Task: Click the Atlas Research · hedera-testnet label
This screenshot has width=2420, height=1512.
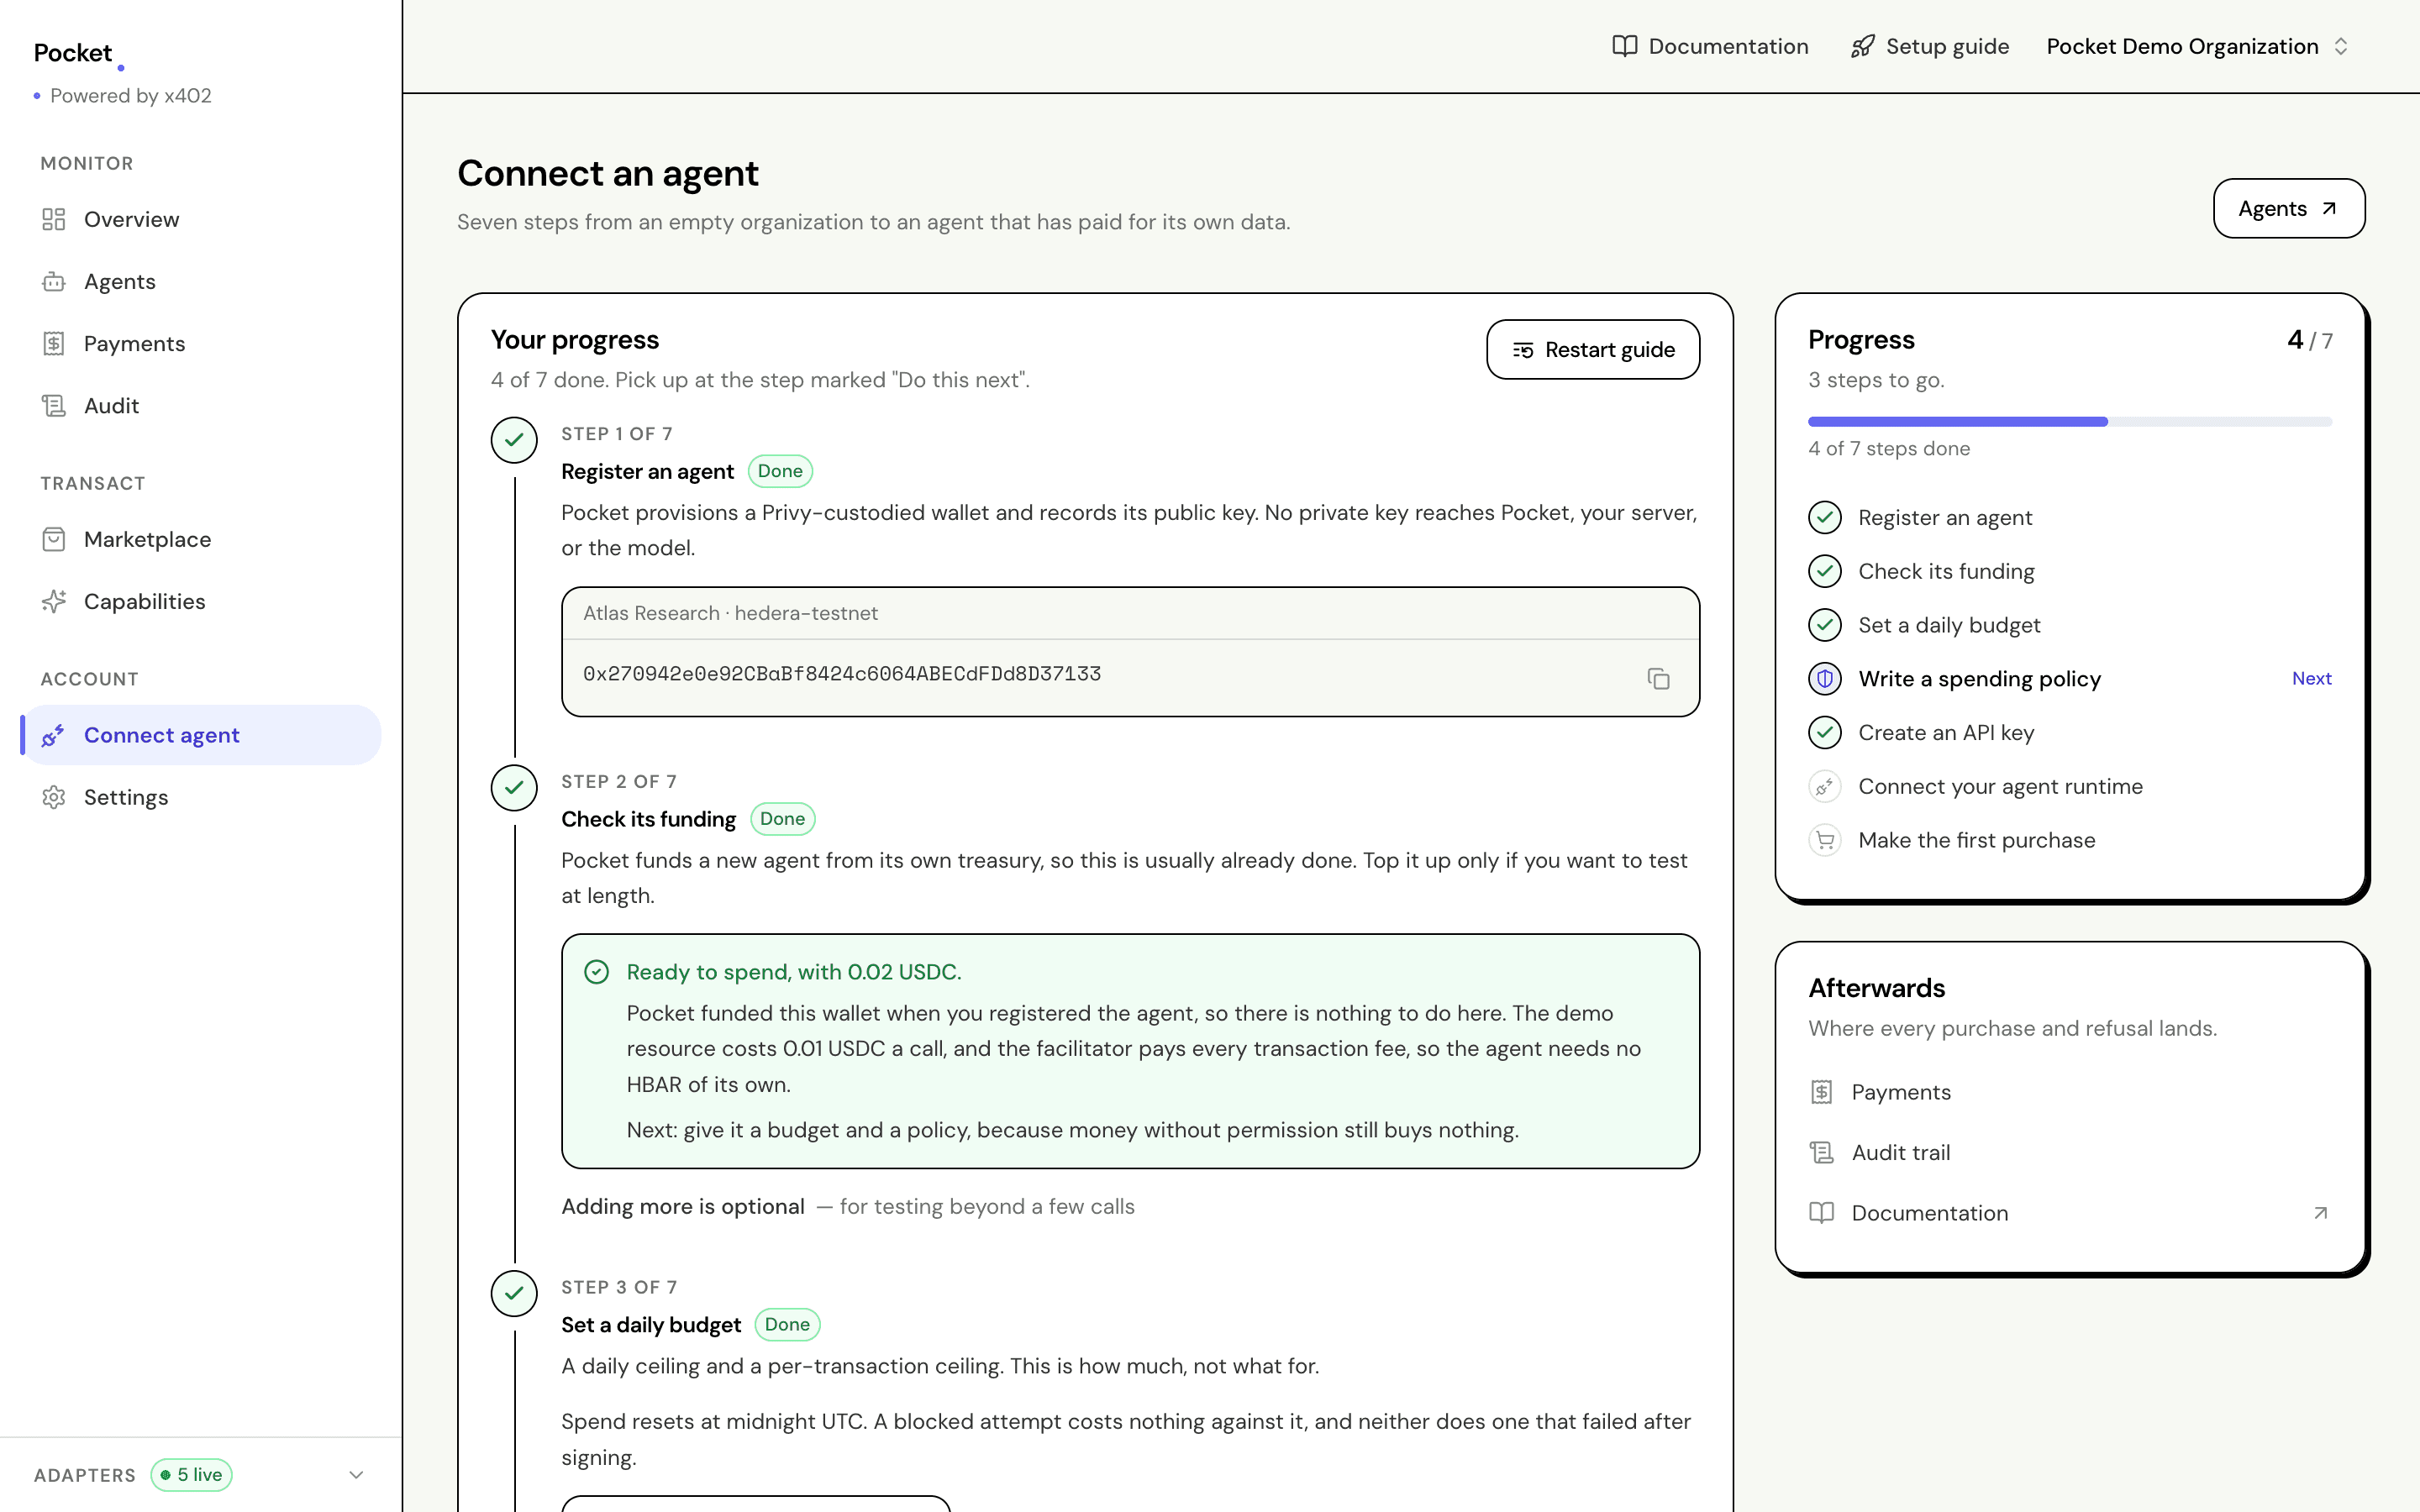Action: tap(730, 613)
